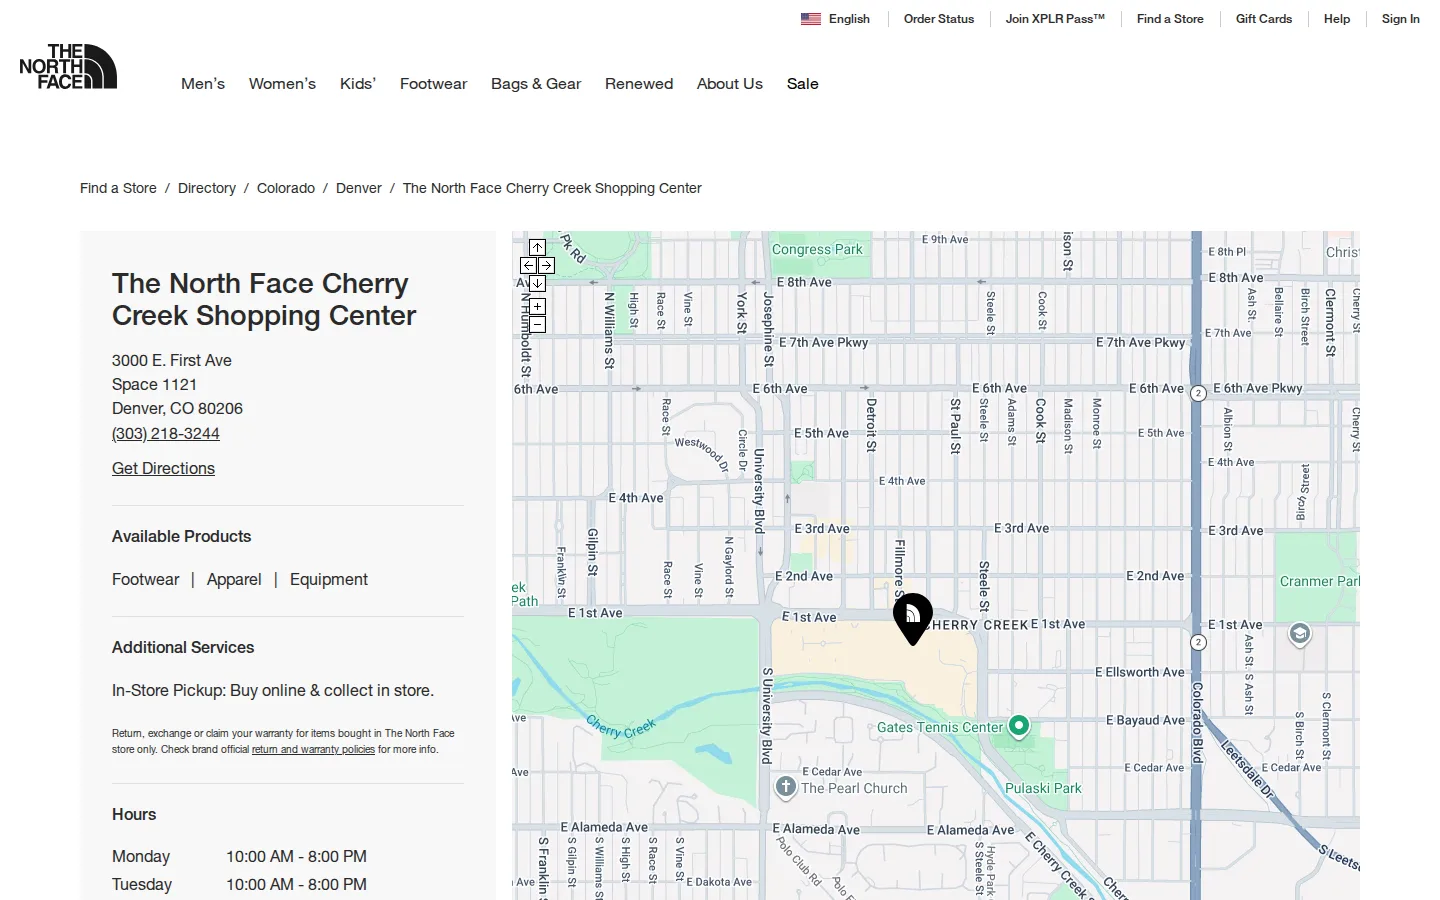Viewport: 1440px width, 900px height.
Task: Click Denver breadcrumb
Action: tap(359, 188)
